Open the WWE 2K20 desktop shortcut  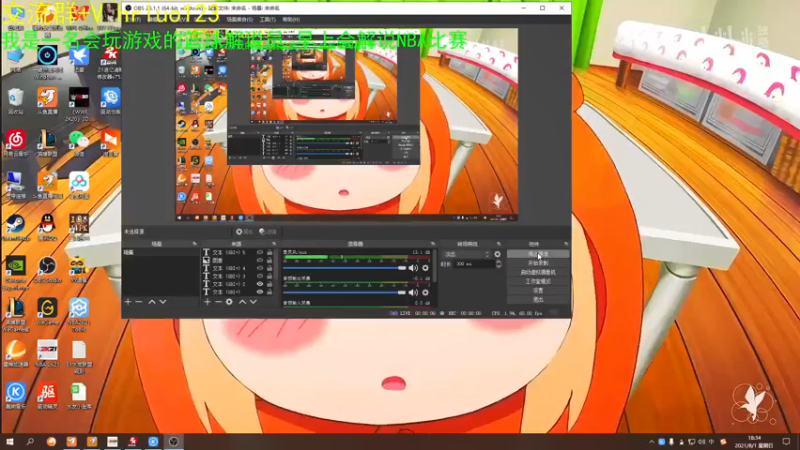coord(78,104)
